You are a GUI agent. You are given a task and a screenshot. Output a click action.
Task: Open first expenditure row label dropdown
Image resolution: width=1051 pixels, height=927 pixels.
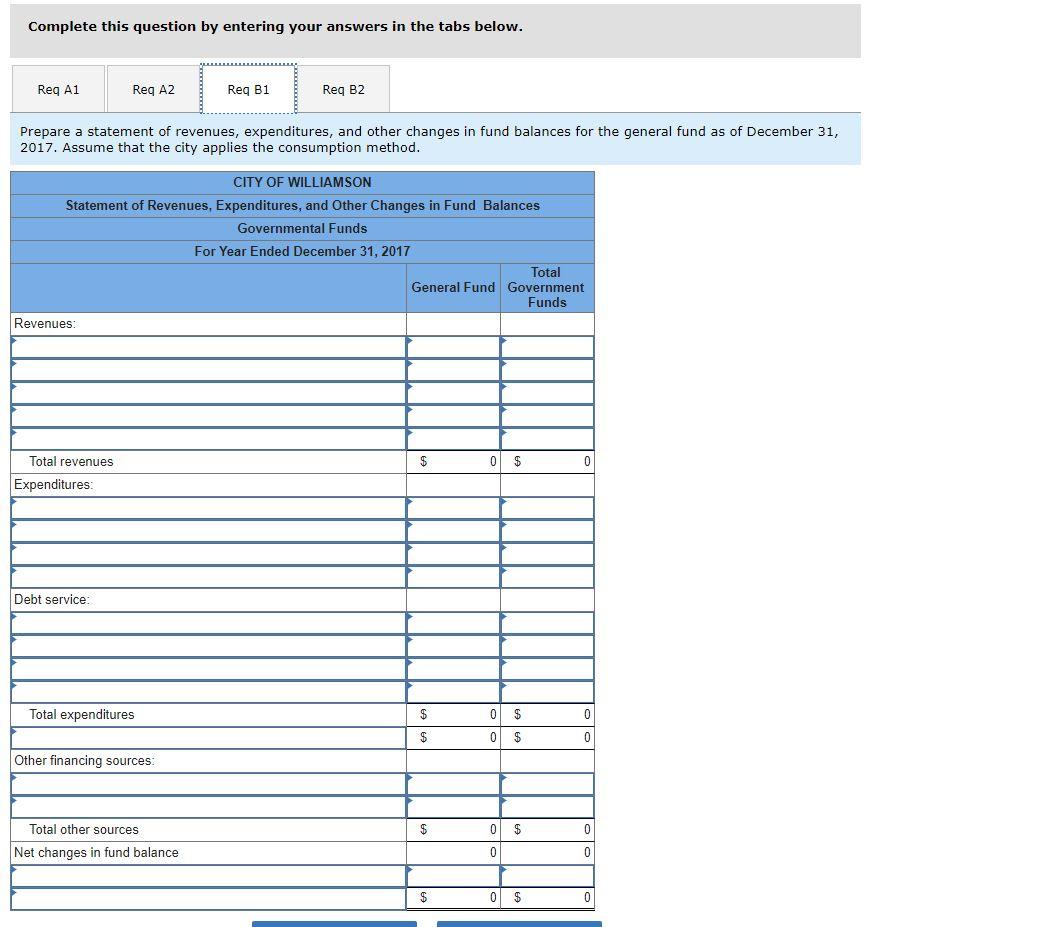click(208, 508)
